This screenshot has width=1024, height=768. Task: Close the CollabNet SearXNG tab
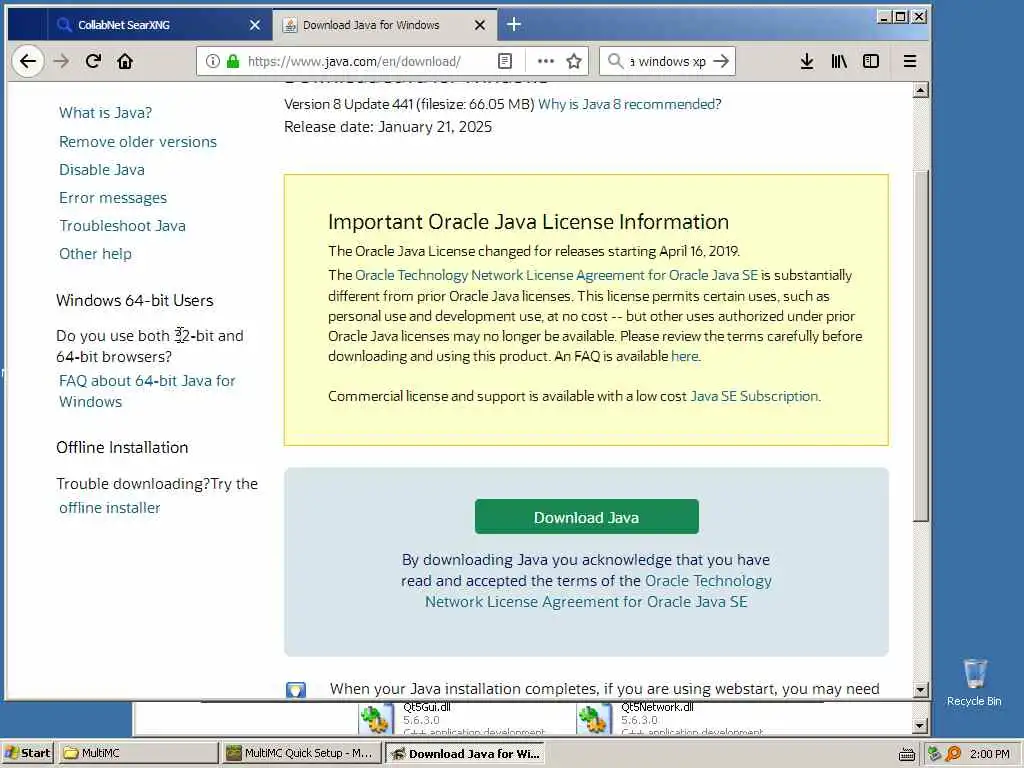(255, 25)
